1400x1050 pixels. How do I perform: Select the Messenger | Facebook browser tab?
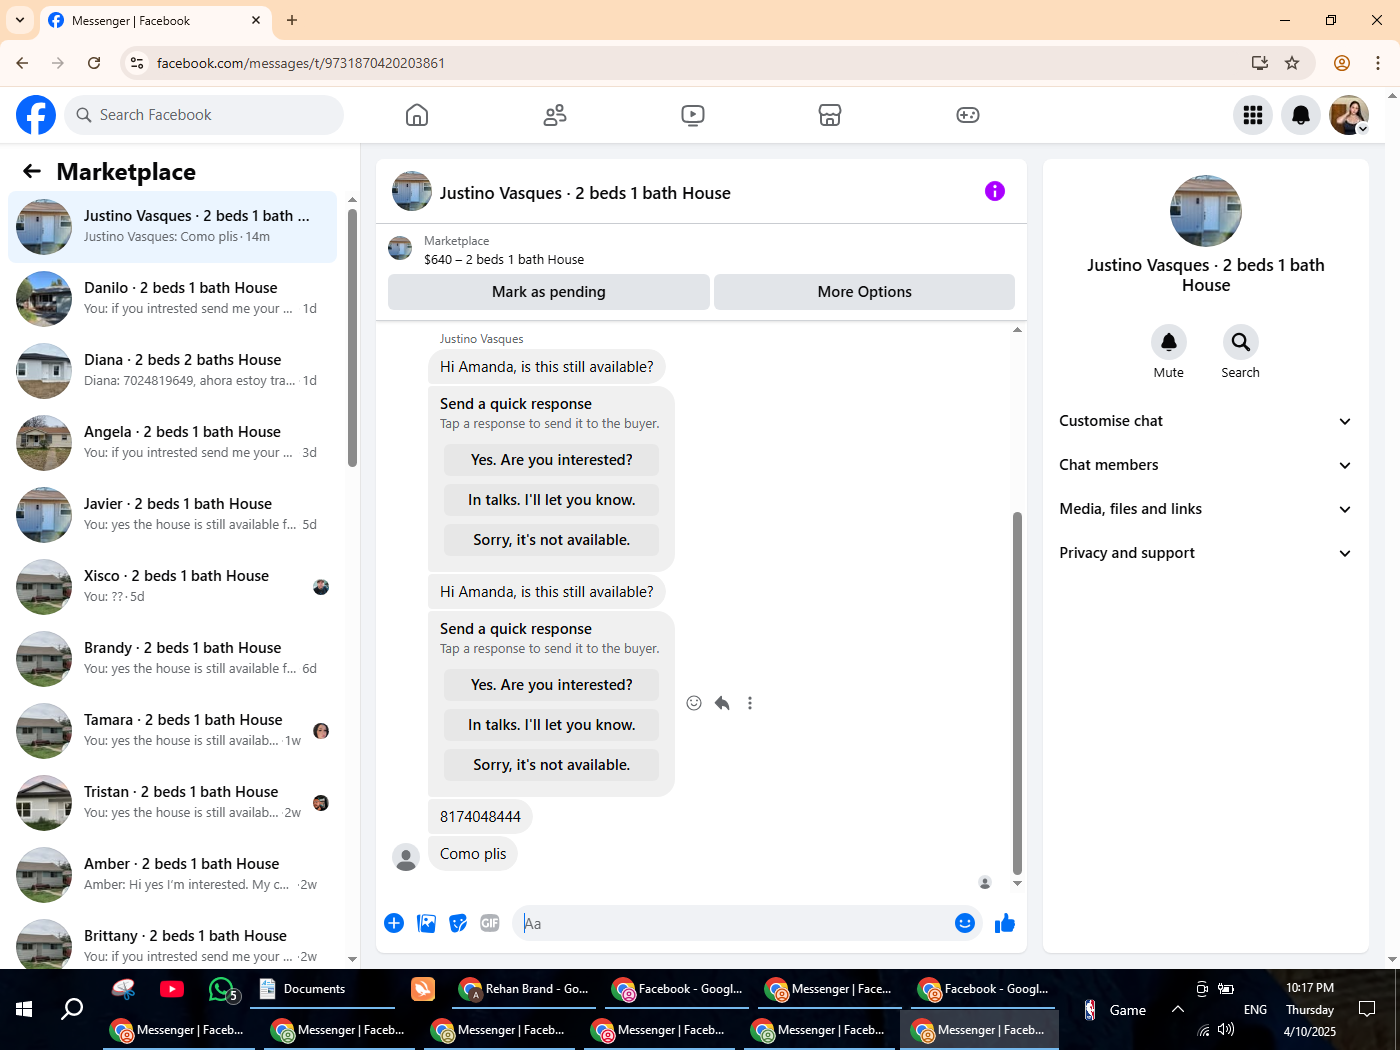155,21
